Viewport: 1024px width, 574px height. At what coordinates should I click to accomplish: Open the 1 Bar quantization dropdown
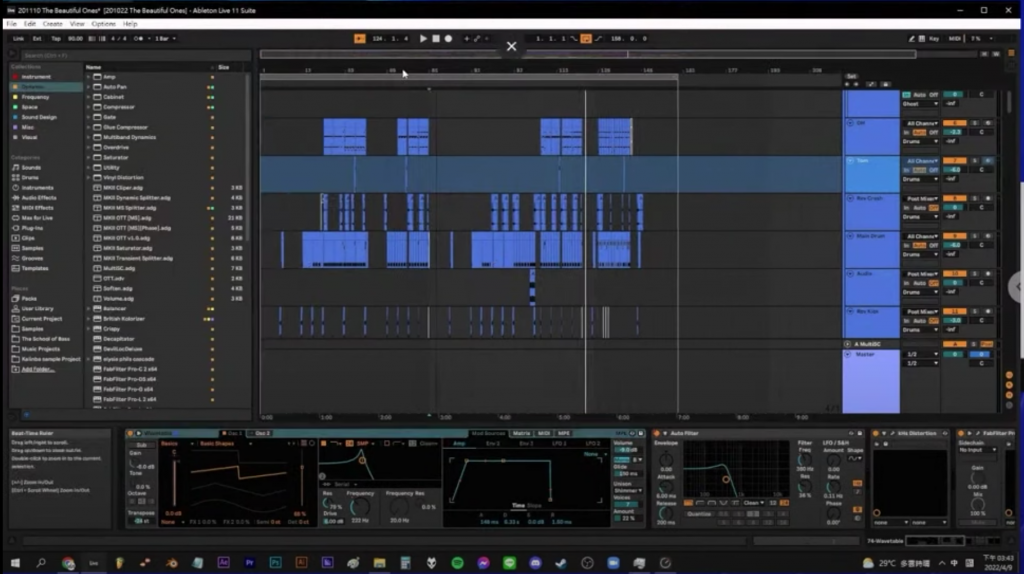pyautogui.click(x=166, y=39)
